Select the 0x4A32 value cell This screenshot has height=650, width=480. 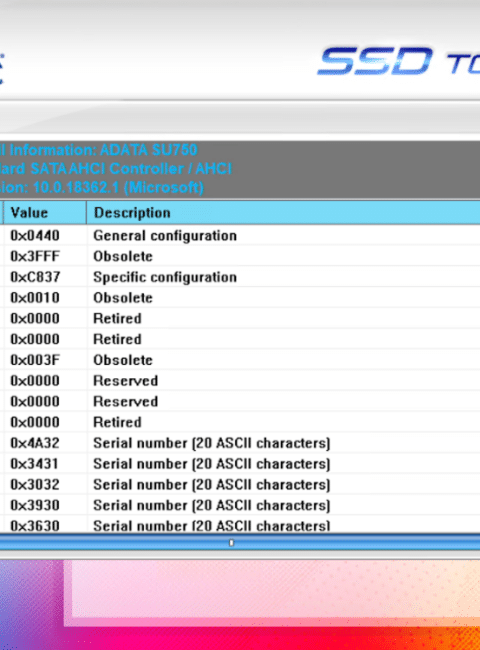pyautogui.click(x=35, y=443)
